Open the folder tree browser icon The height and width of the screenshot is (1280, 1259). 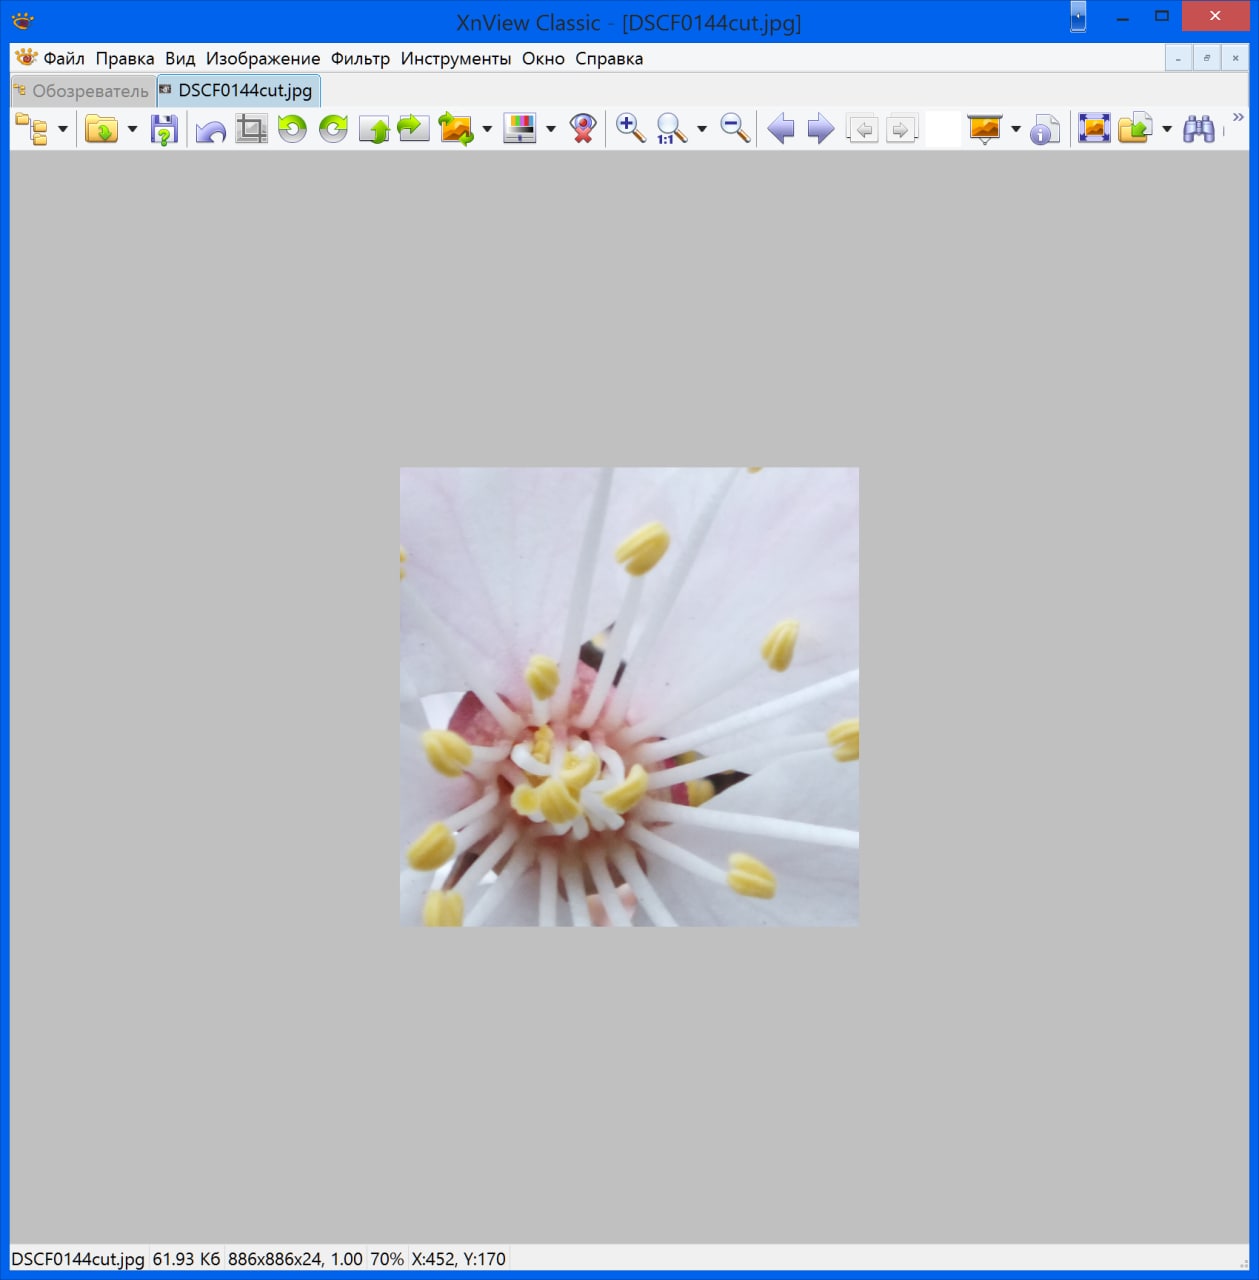point(33,129)
